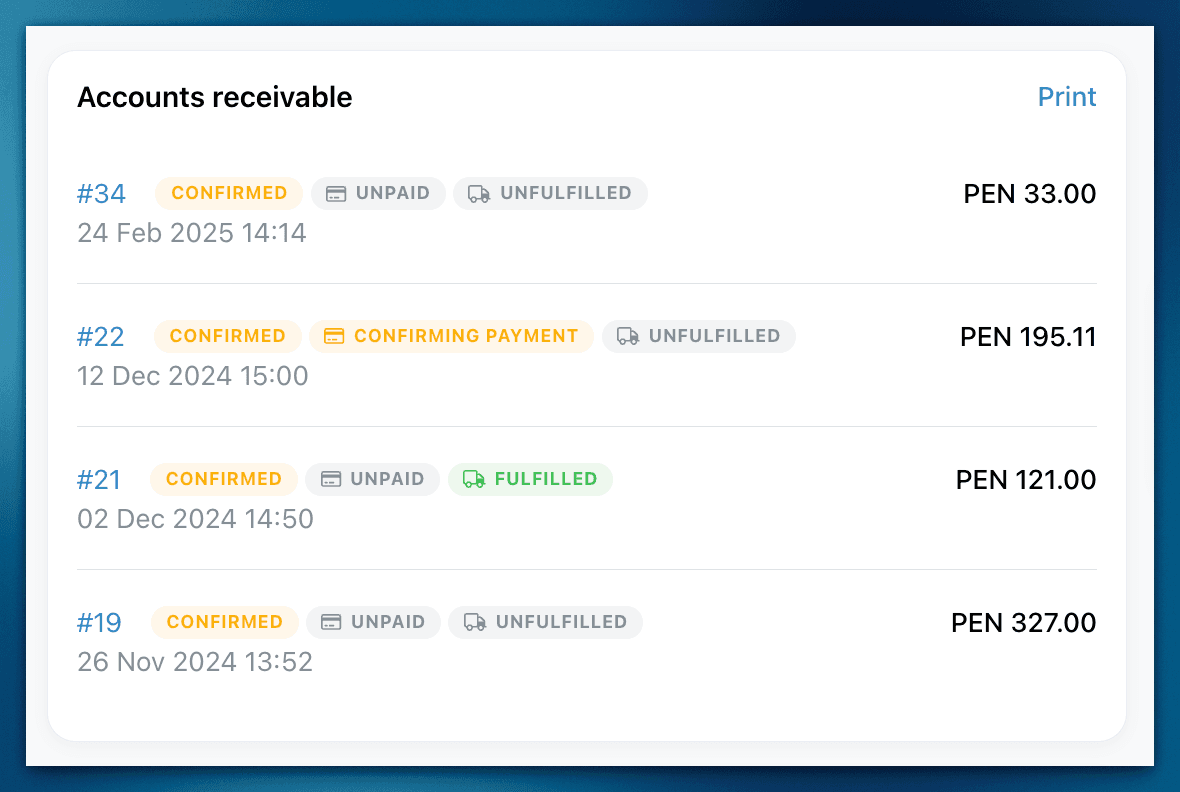Click truck icon on order #19
This screenshot has width=1180, height=792.
474,622
